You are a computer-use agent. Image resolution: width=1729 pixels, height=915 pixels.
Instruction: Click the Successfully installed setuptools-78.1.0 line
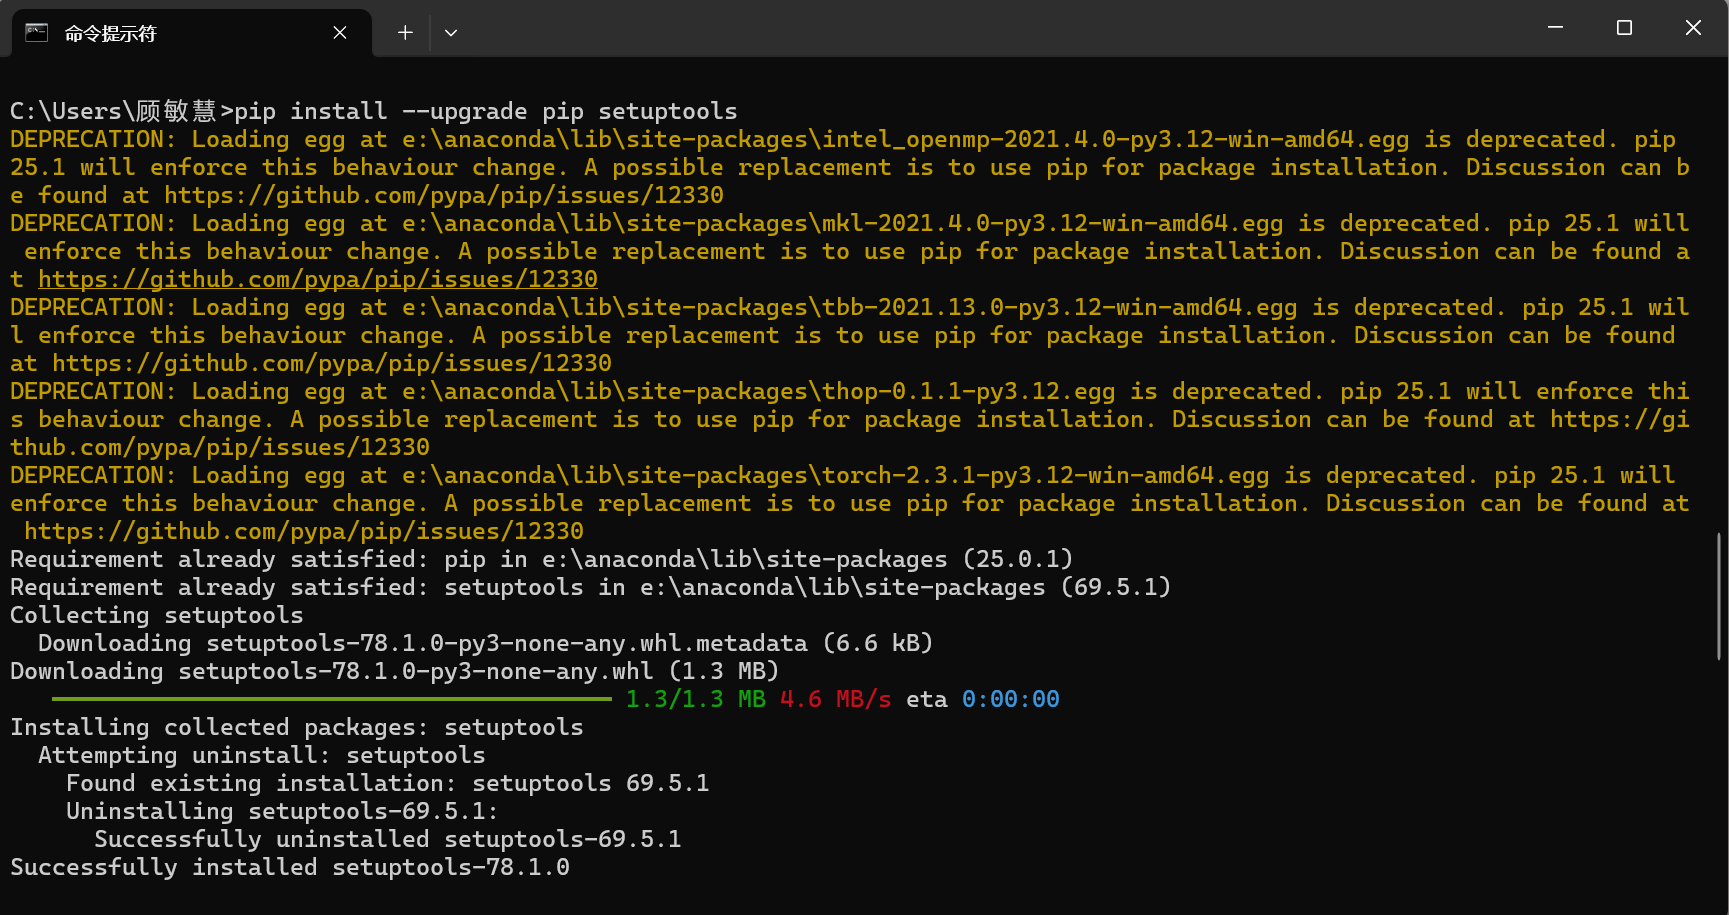tap(288, 867)
